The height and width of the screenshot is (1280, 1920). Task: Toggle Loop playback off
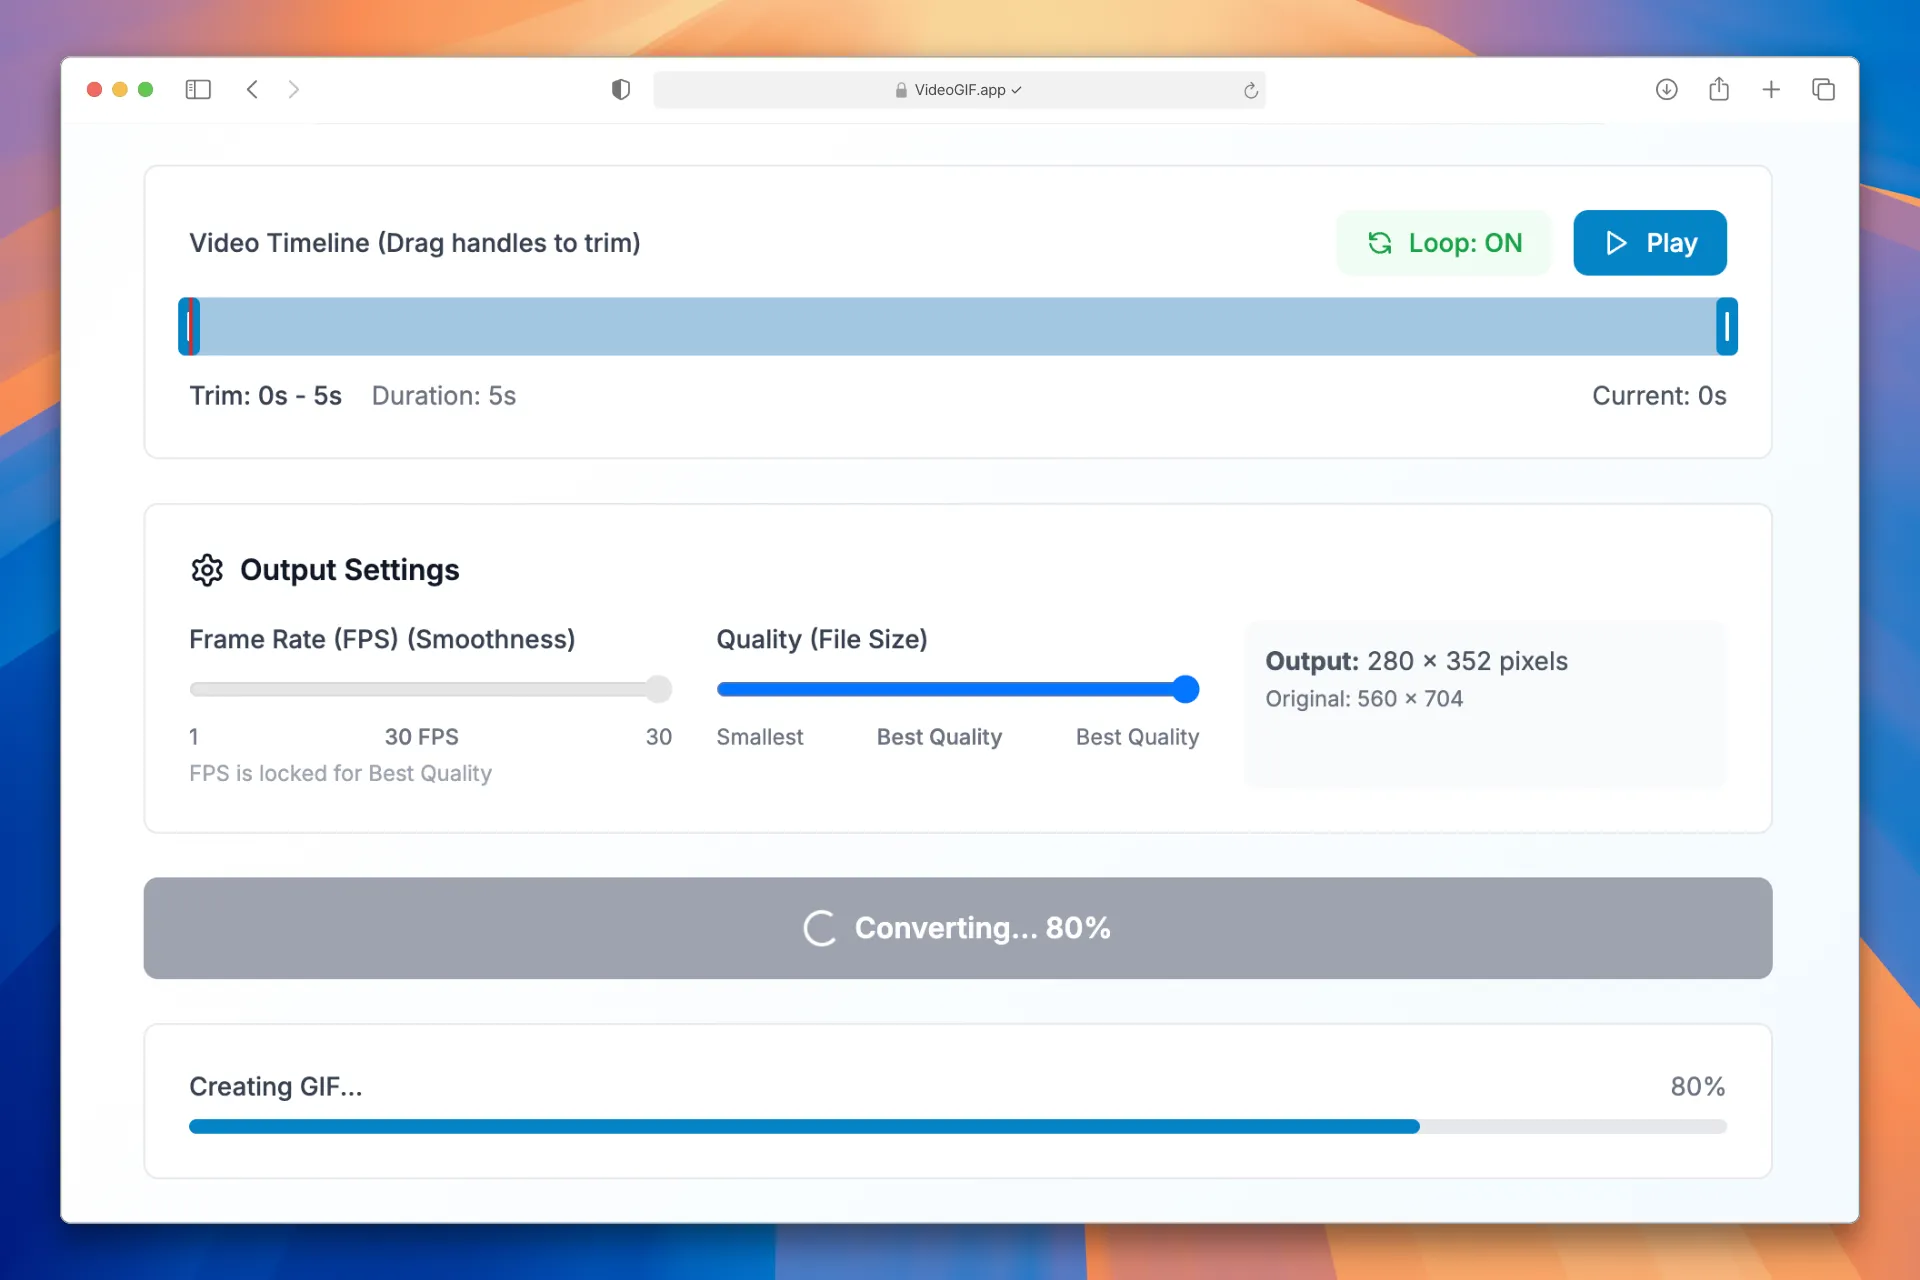pyautogui.click(x=1443, y=242)
